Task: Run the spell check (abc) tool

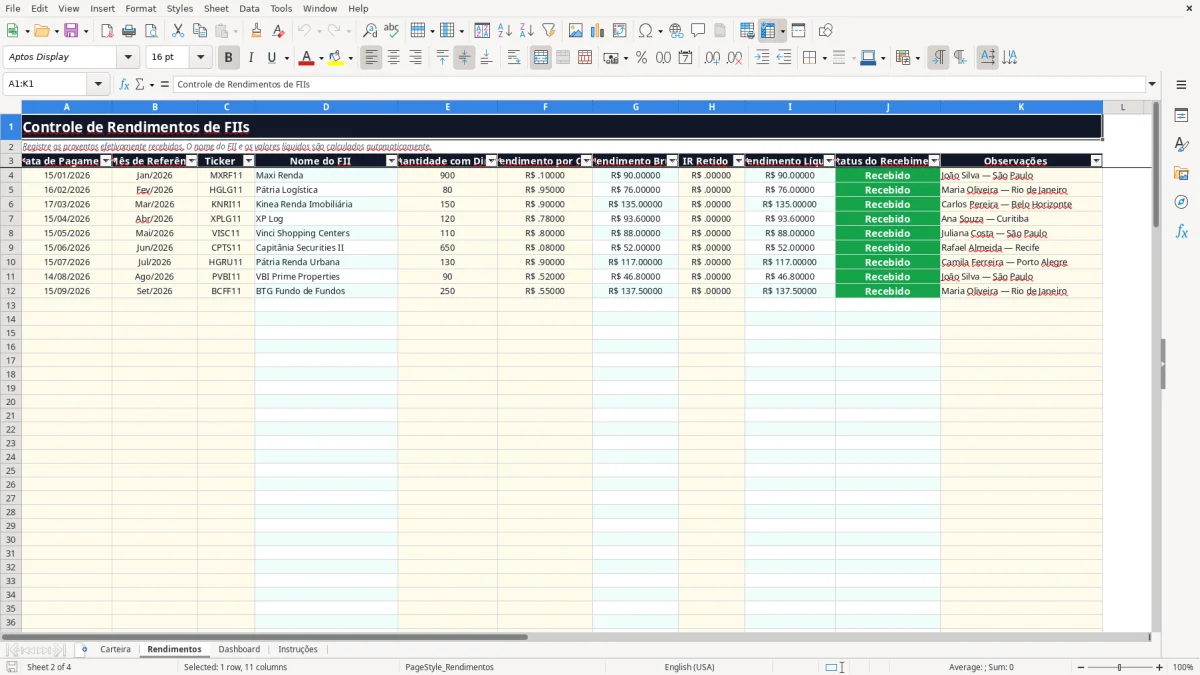Action: tap(392, 31)
